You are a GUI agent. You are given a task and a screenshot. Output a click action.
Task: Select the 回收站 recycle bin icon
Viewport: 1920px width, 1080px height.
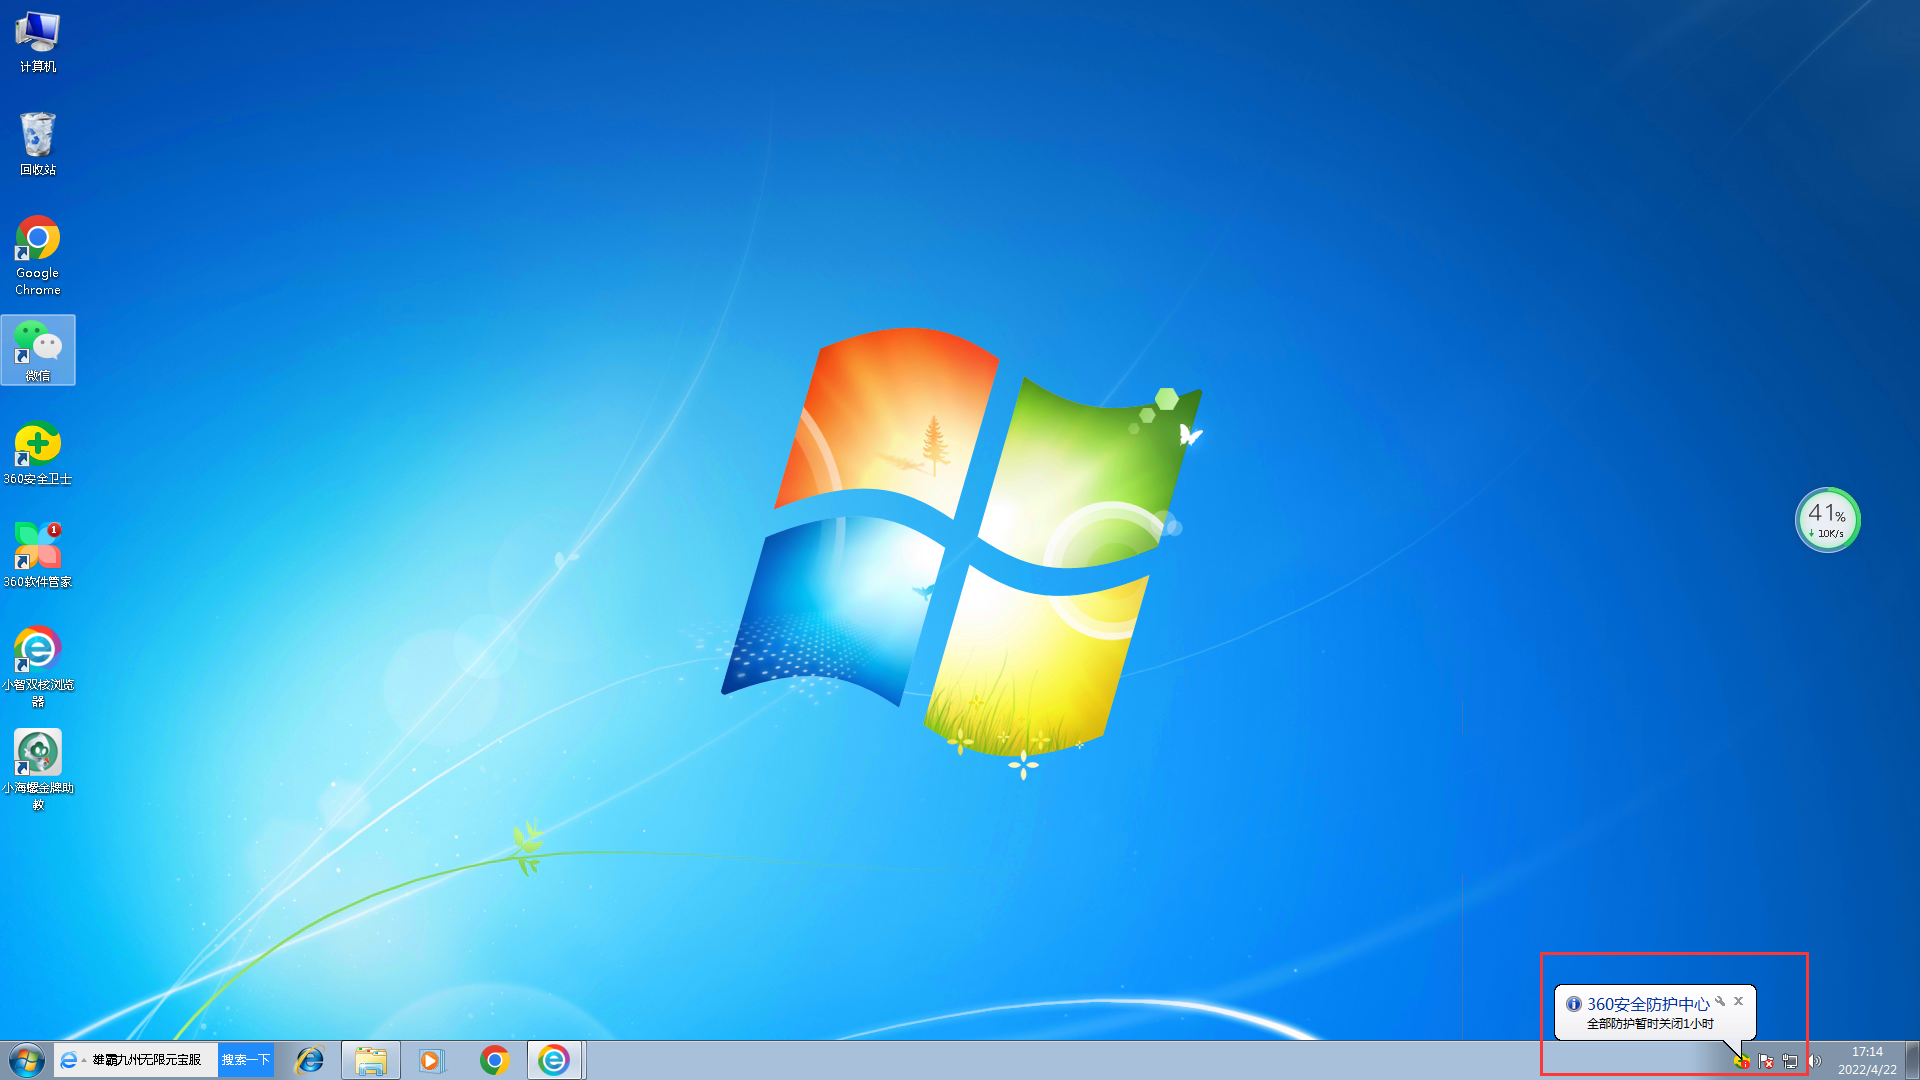coord(38,142)
